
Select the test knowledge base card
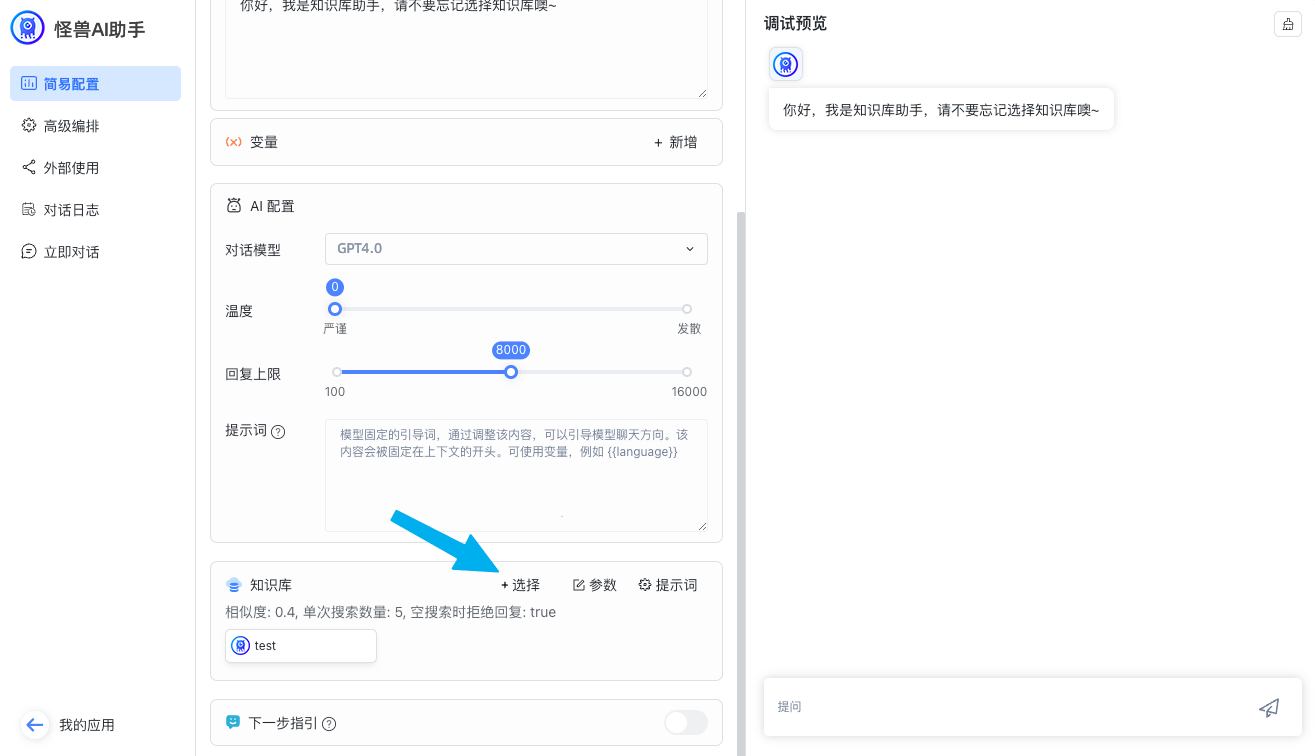[301, 646]
